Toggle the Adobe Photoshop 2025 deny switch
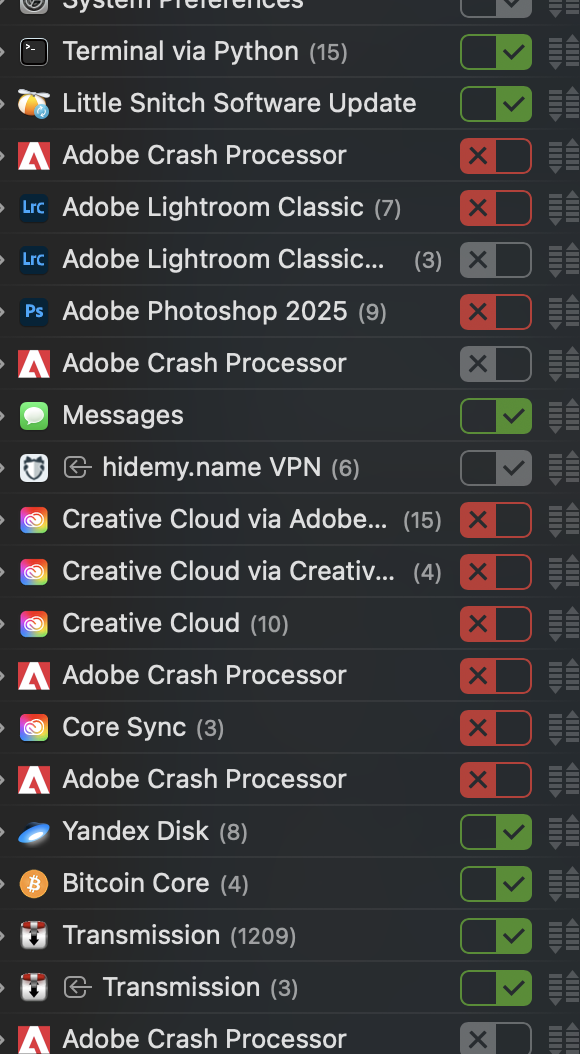The width and height of the screenshot is (580, 1054). (x=496, y=312)
